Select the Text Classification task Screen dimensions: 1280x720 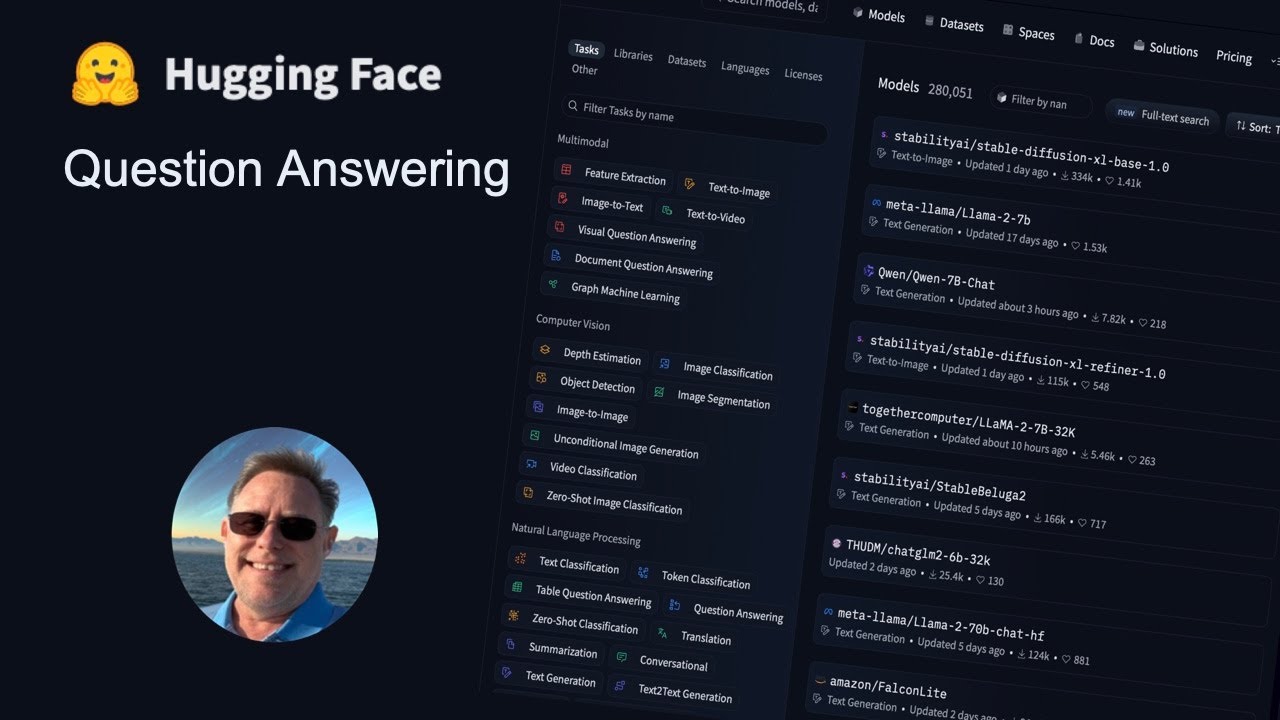click(567, 564)
